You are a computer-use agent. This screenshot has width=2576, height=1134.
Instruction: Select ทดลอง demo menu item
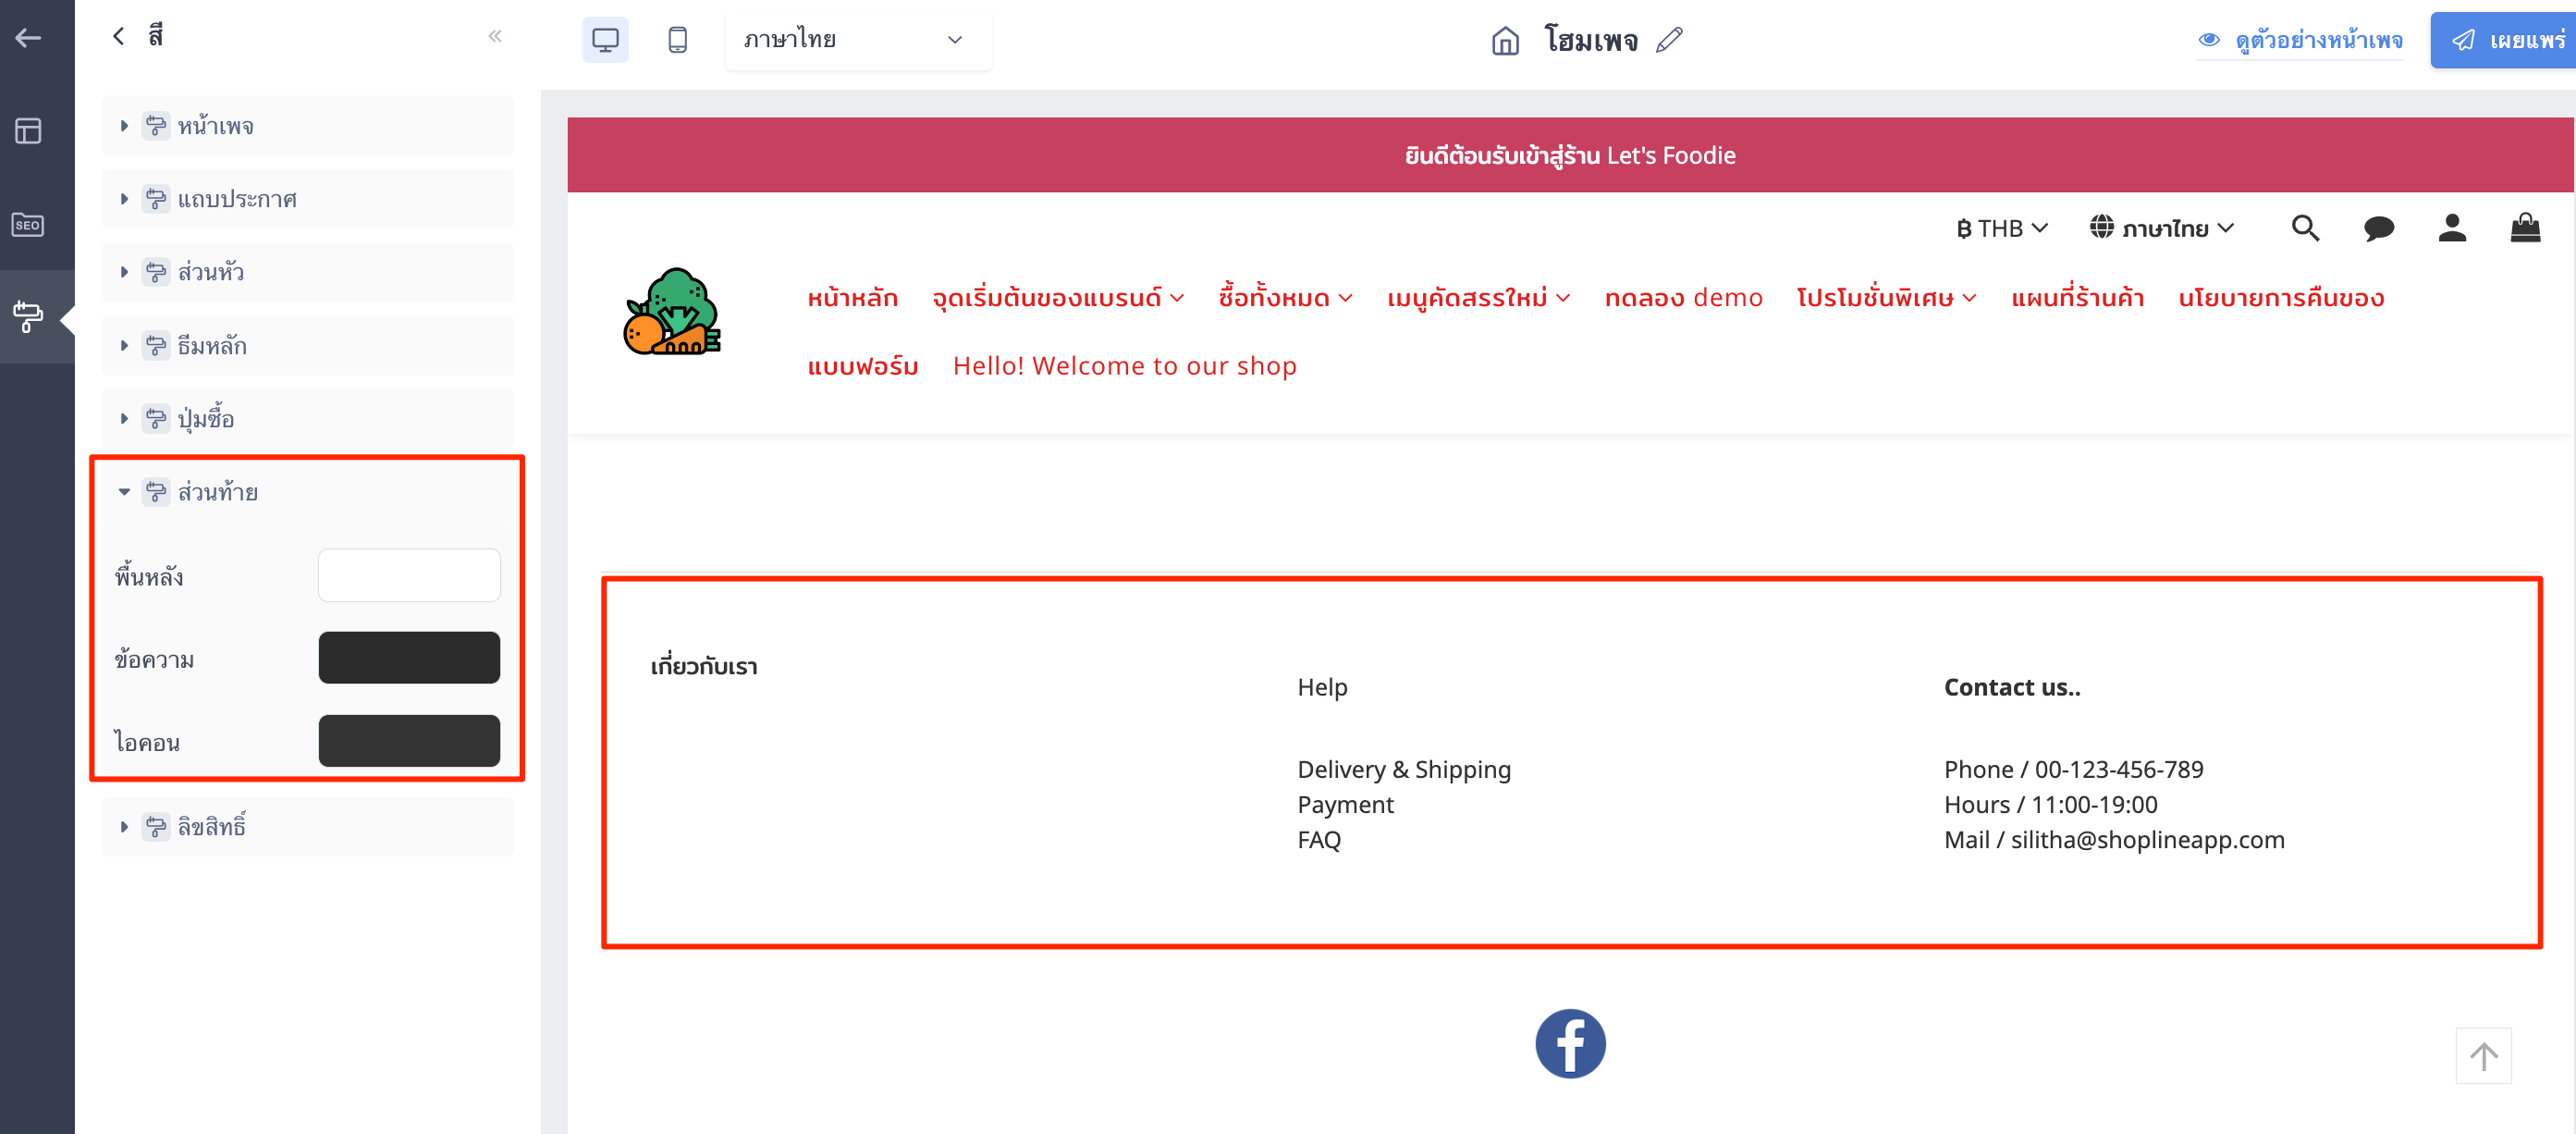pos(1684,298)
